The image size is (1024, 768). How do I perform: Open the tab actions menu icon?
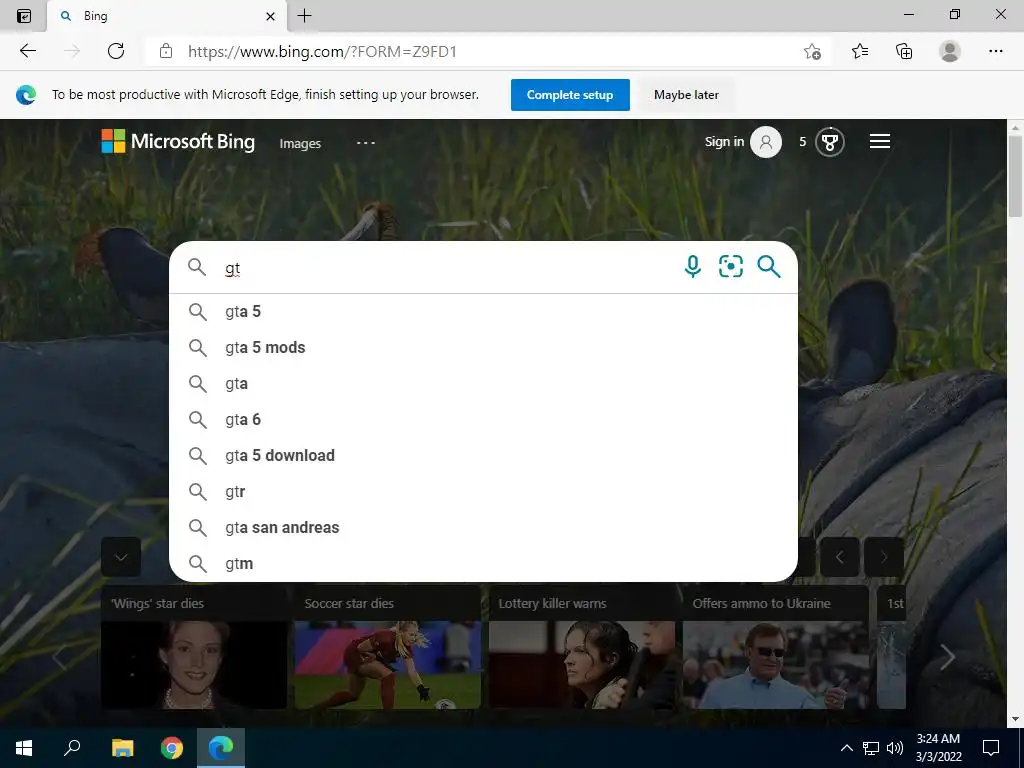(24, 16)
